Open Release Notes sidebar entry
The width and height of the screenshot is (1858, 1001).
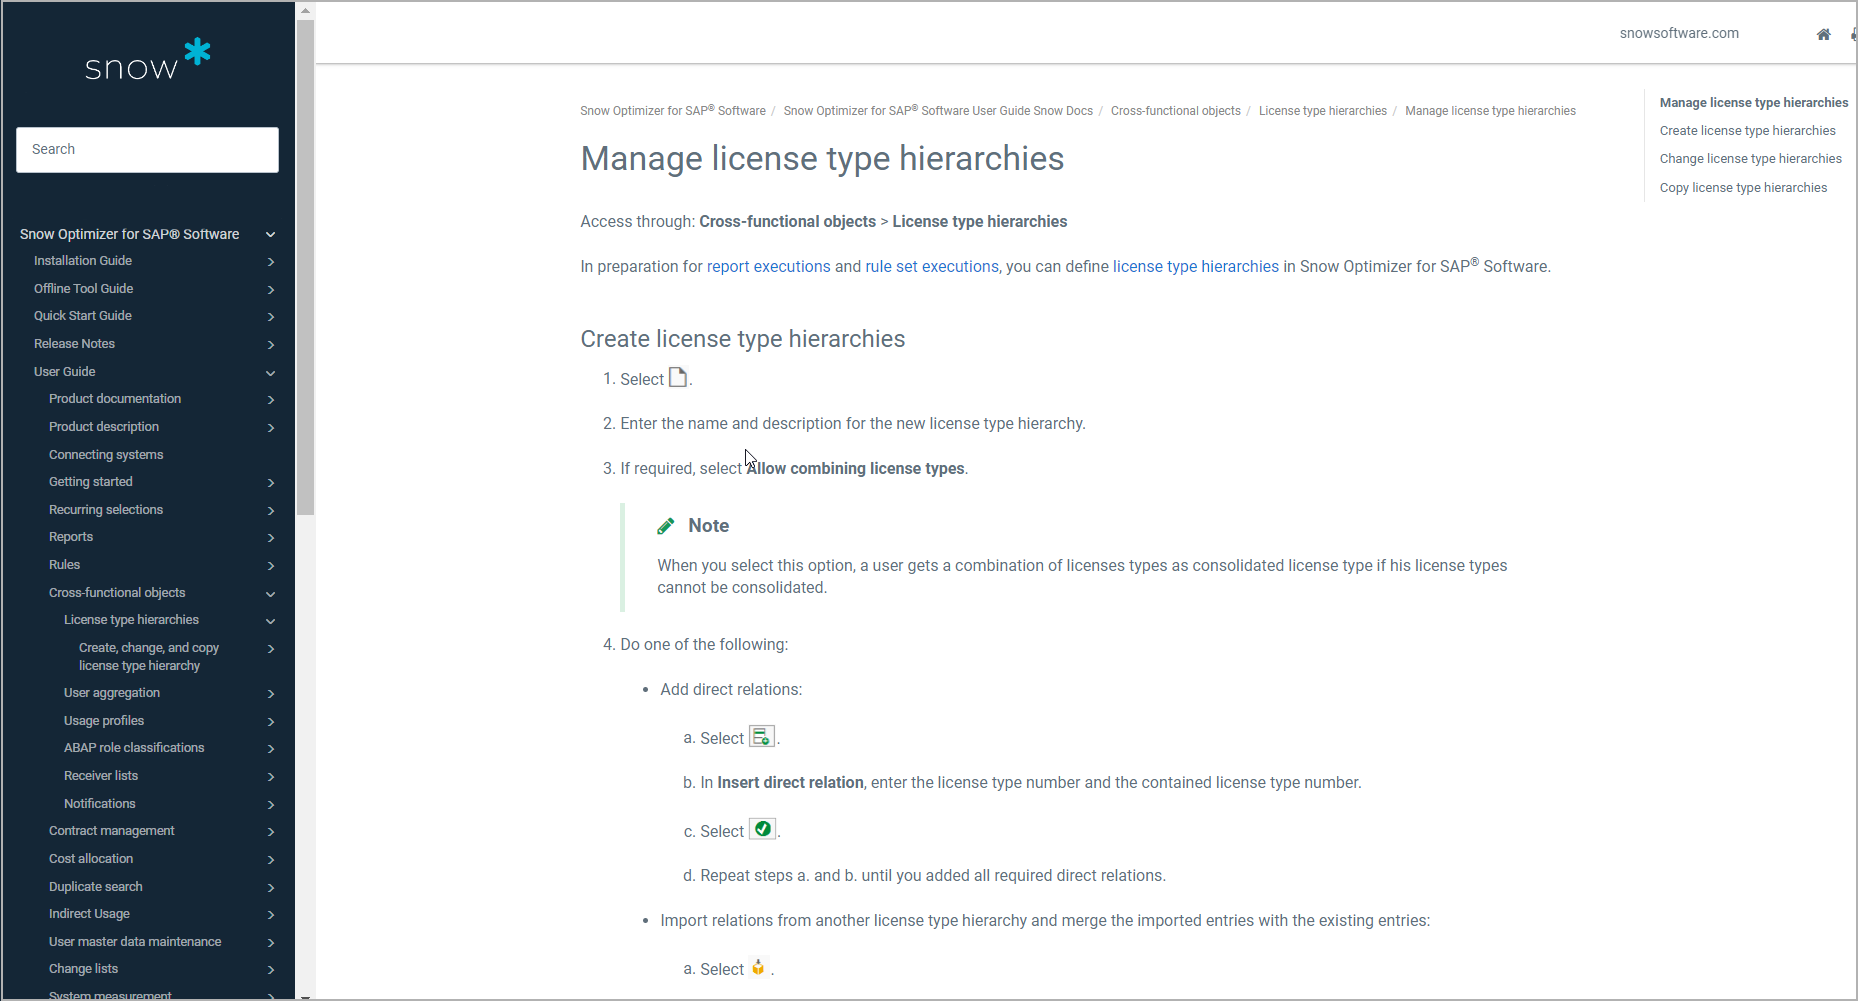74,344
